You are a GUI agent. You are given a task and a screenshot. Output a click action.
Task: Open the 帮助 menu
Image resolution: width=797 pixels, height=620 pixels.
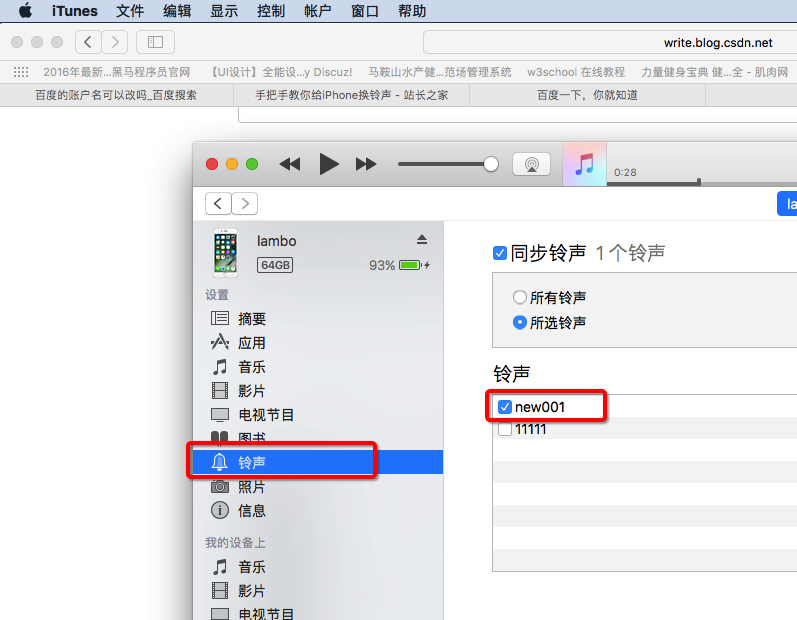pos(412,11)
